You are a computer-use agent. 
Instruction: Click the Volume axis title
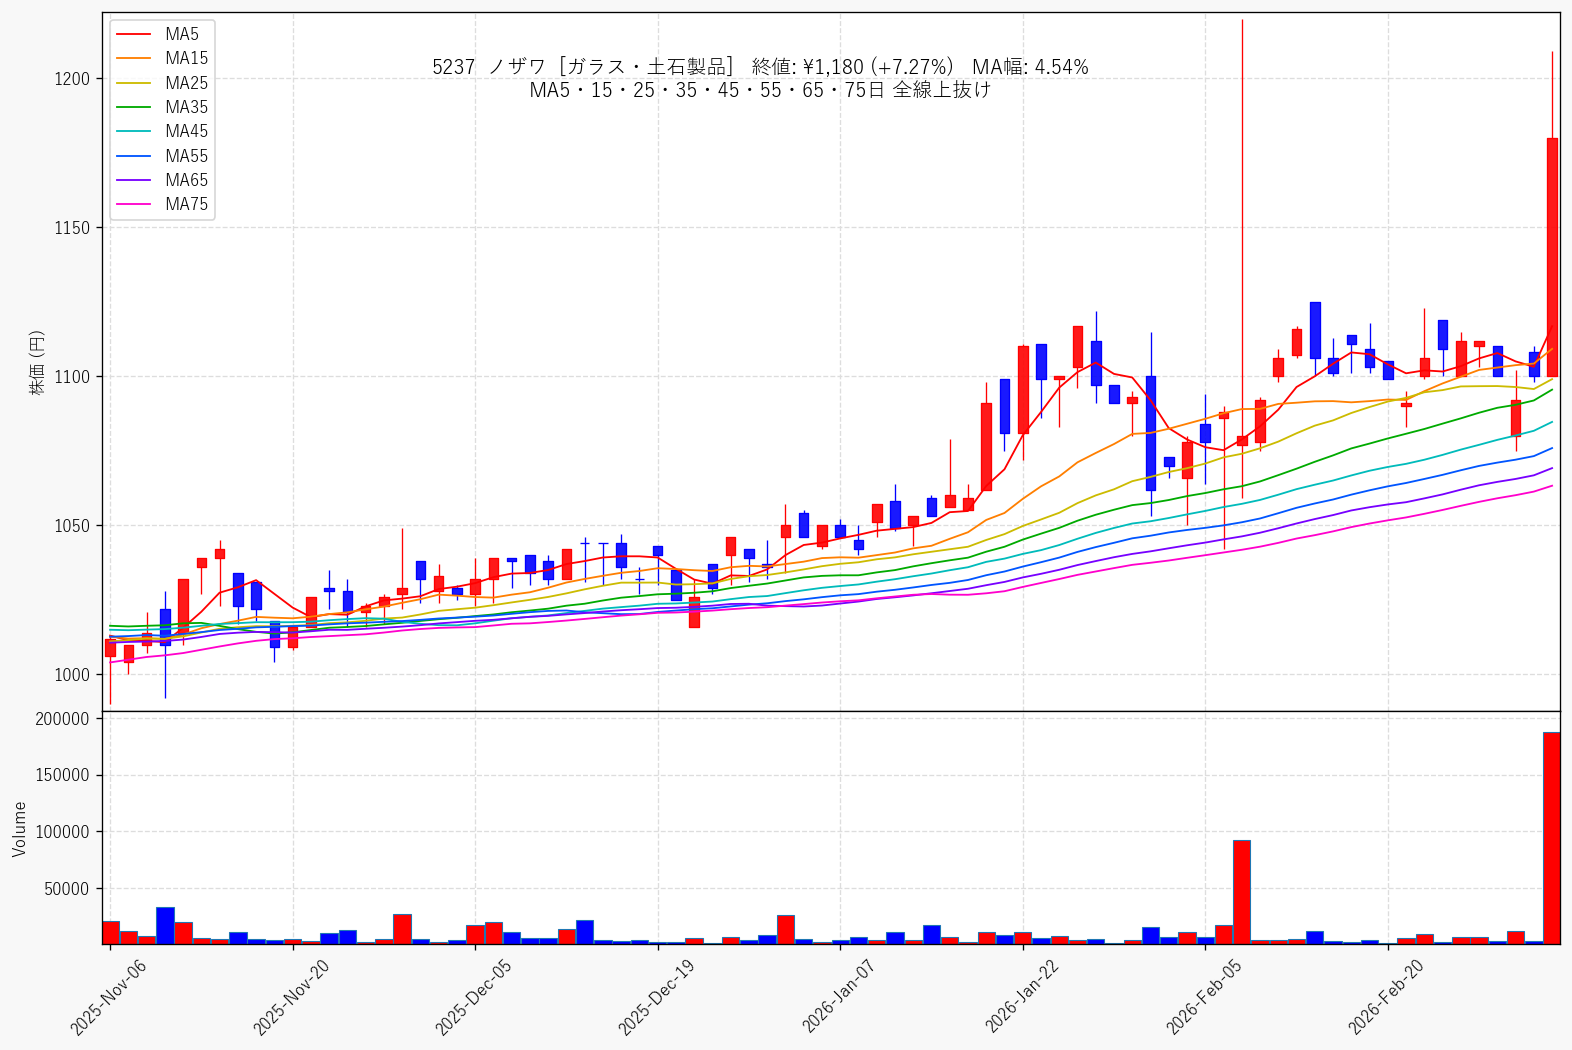click(x=19, y=829)
